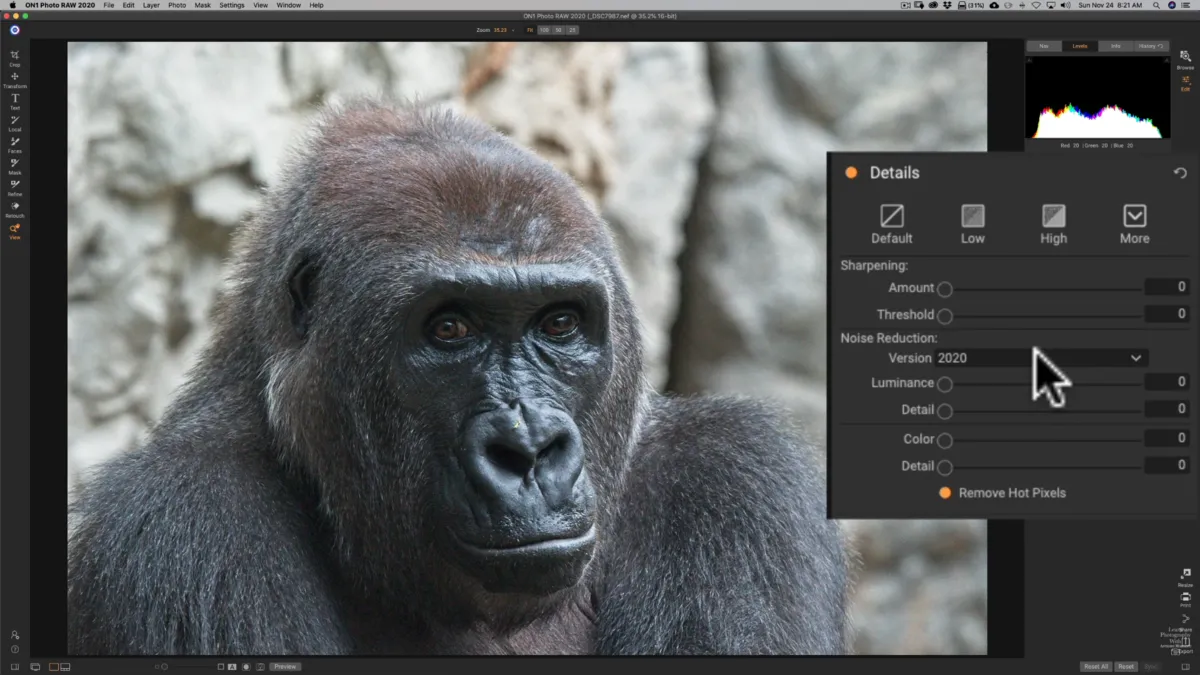The width and height of the screenshot is (1200, 675).
Task: Open the Layer menu
Action: coord(151,5)
